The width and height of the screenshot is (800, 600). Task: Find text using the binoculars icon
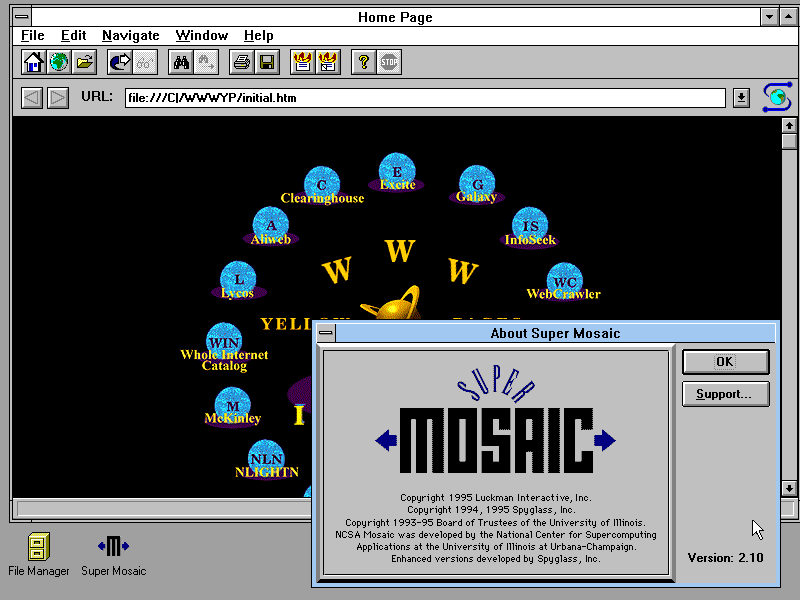(x=181, y=62)
